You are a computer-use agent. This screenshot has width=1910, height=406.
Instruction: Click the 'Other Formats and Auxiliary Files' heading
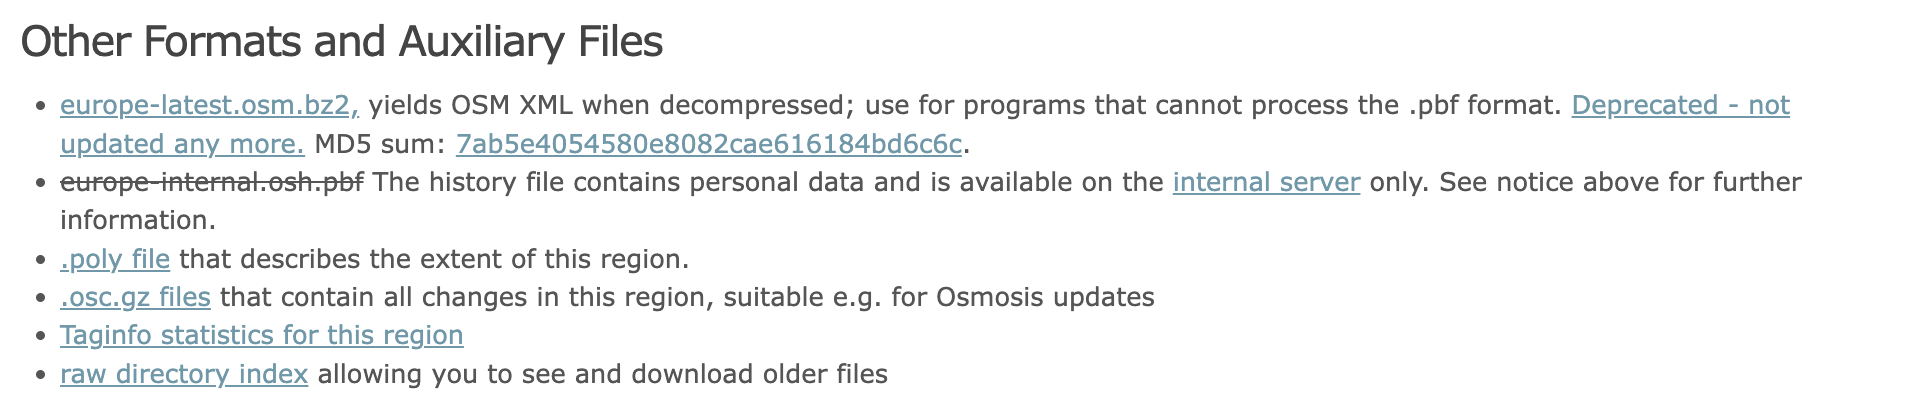341,42
